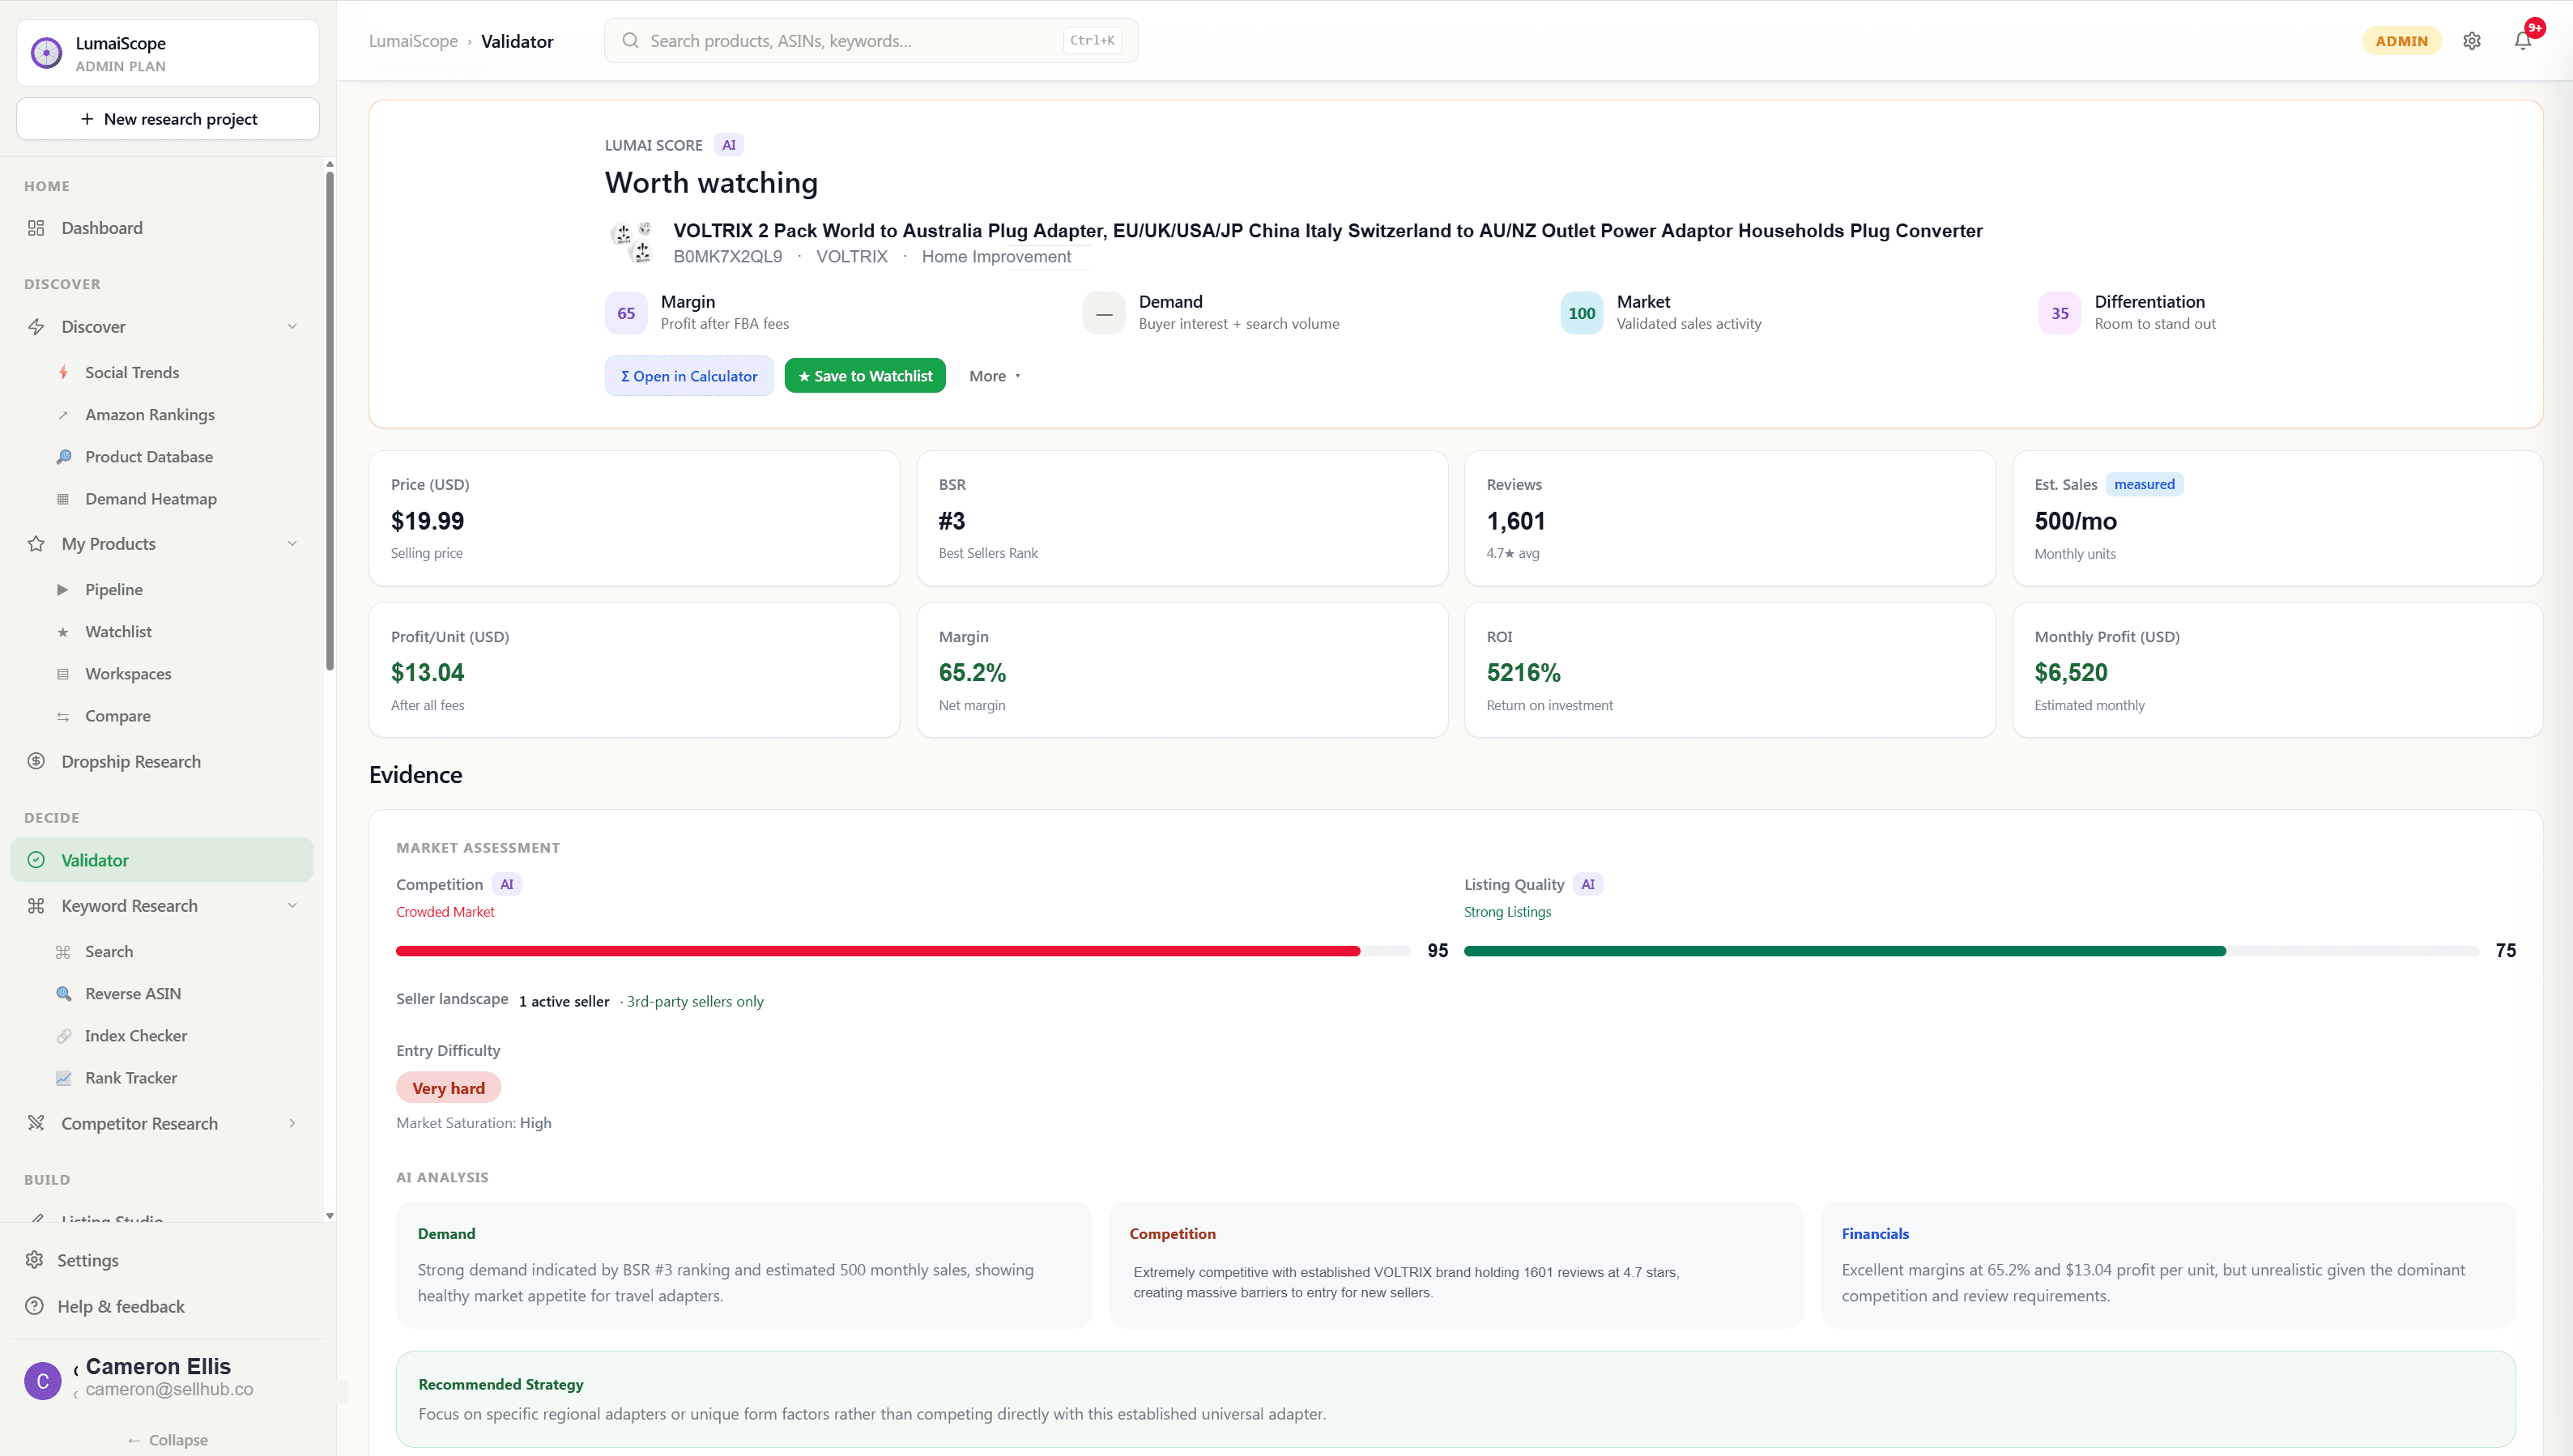Image resolution: width=2573 pixels, height=1456 pixels.
Task: Go to Amazon Rankings
Action: pos(150,415)
